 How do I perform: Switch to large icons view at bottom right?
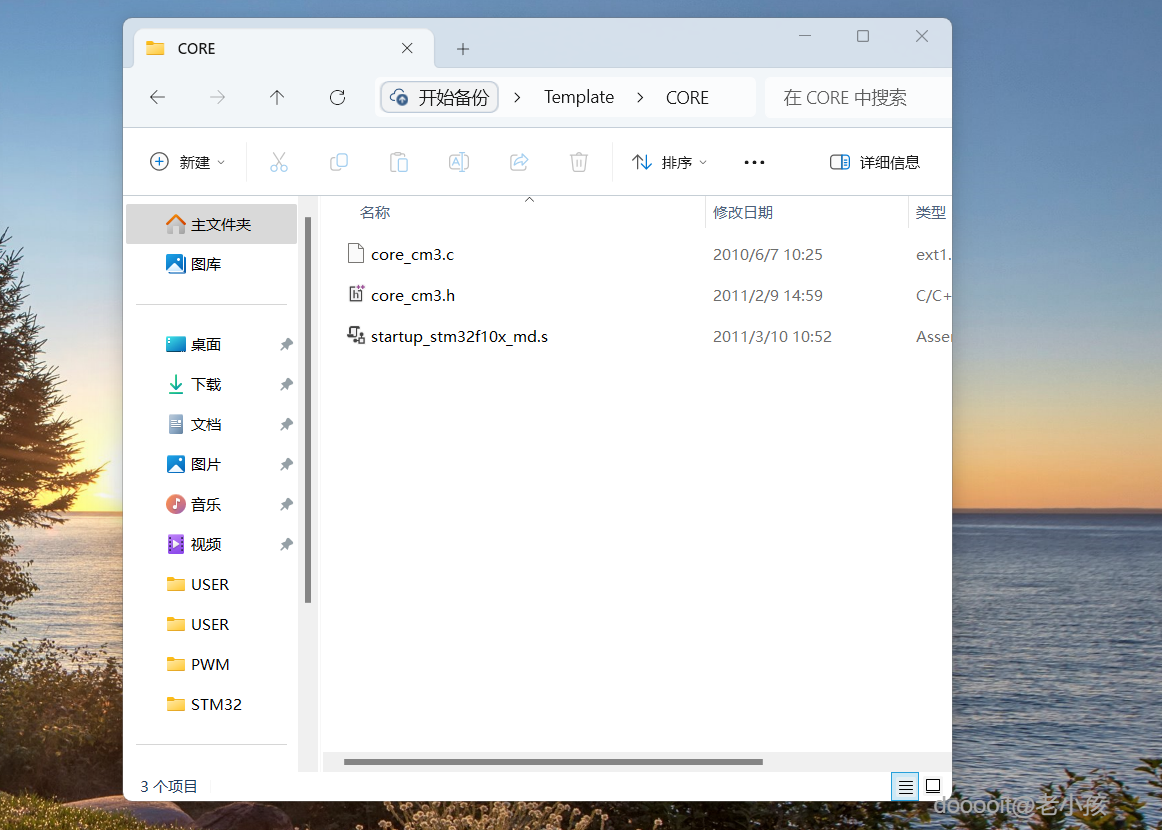point(933,787)
